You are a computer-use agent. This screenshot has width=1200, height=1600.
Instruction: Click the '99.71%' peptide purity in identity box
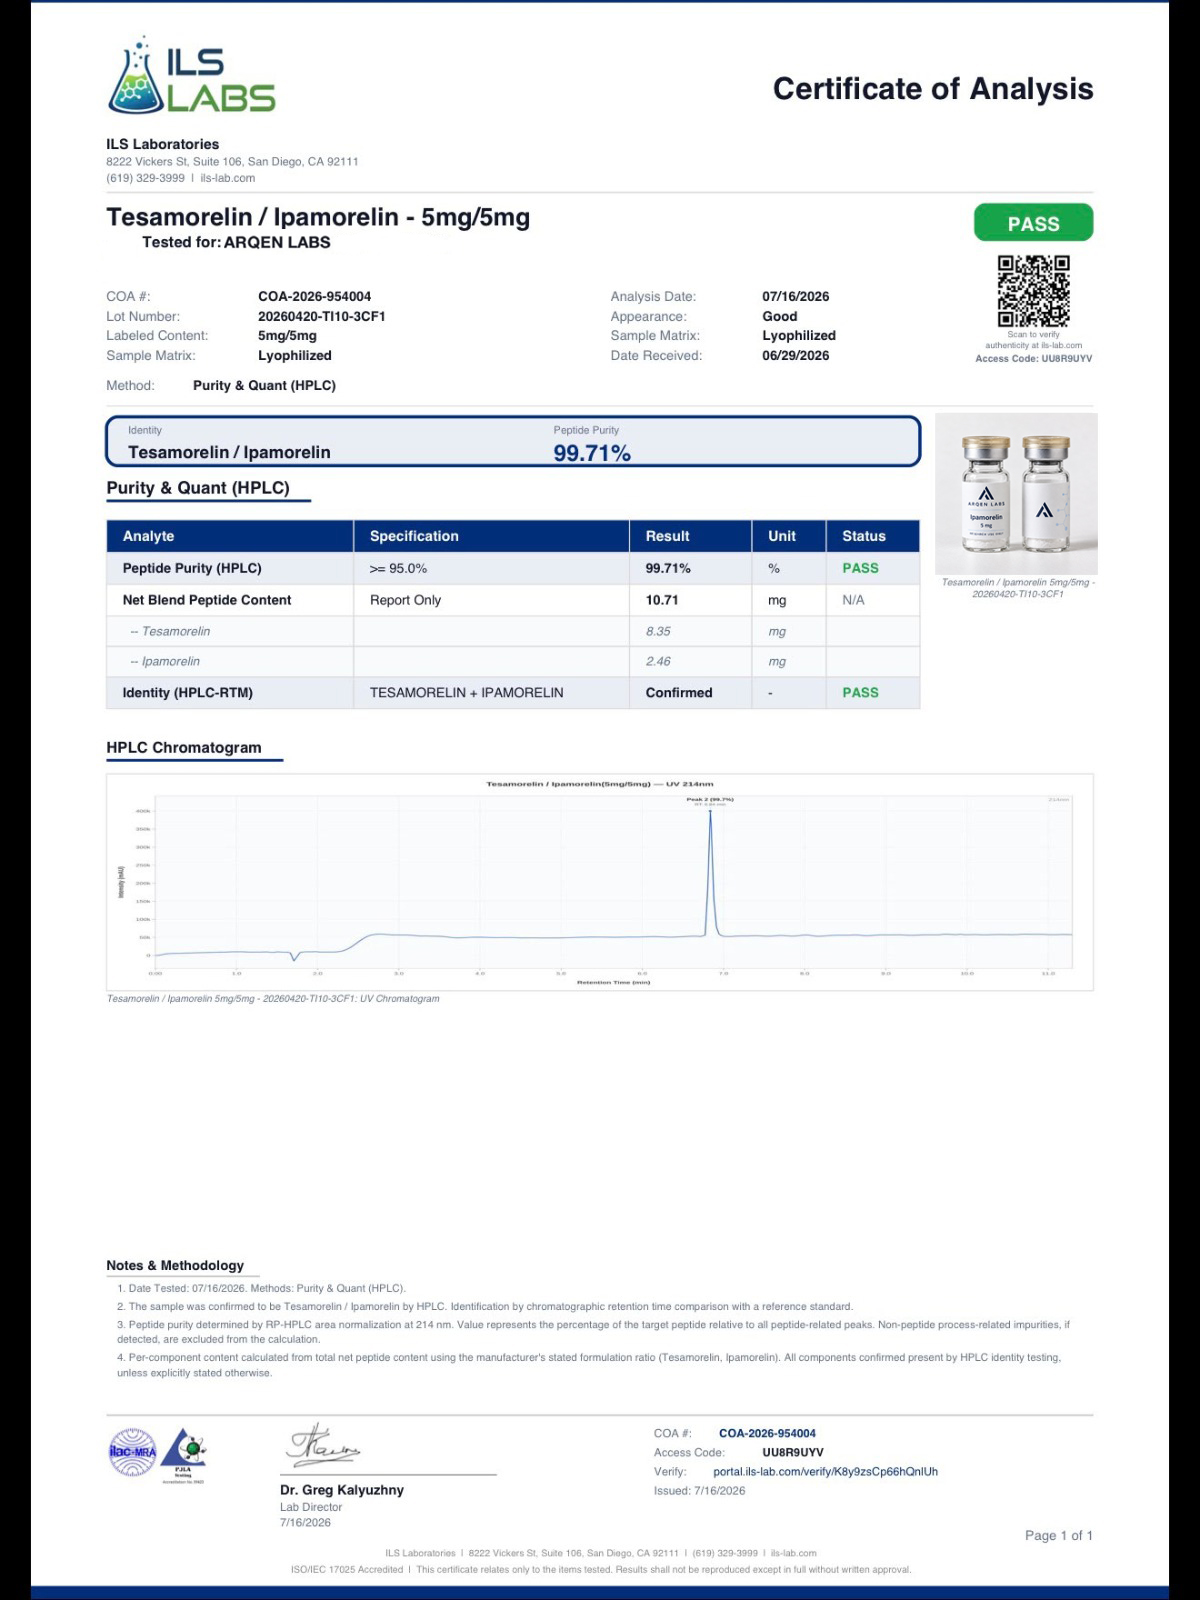592,453
